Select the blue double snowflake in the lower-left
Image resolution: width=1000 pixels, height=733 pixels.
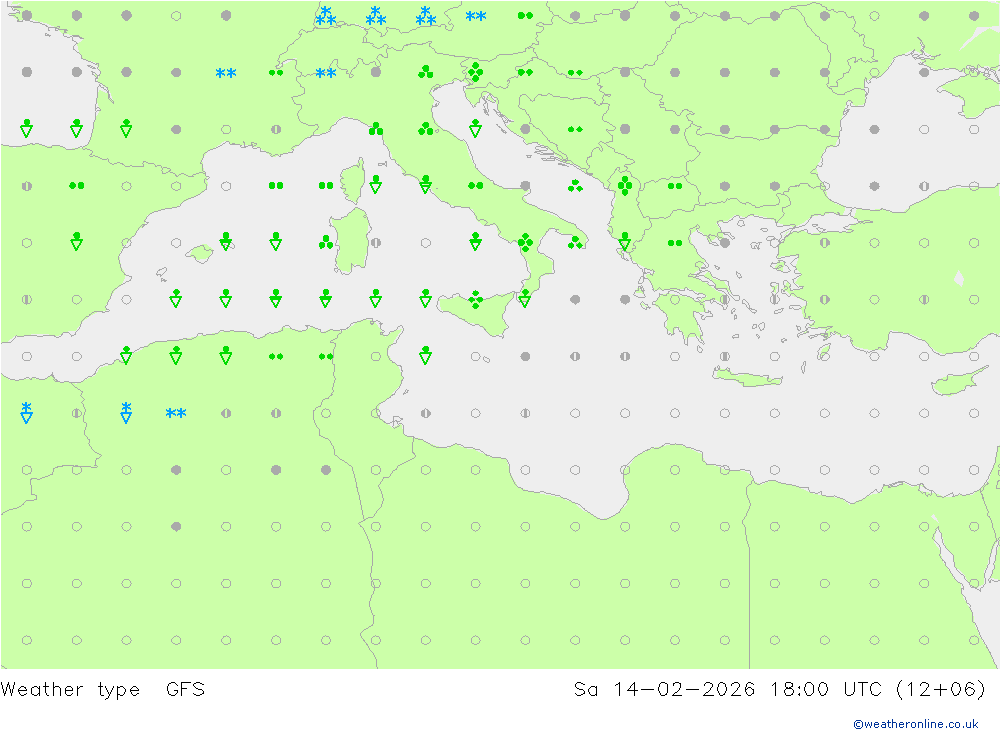tap(176, 413)
